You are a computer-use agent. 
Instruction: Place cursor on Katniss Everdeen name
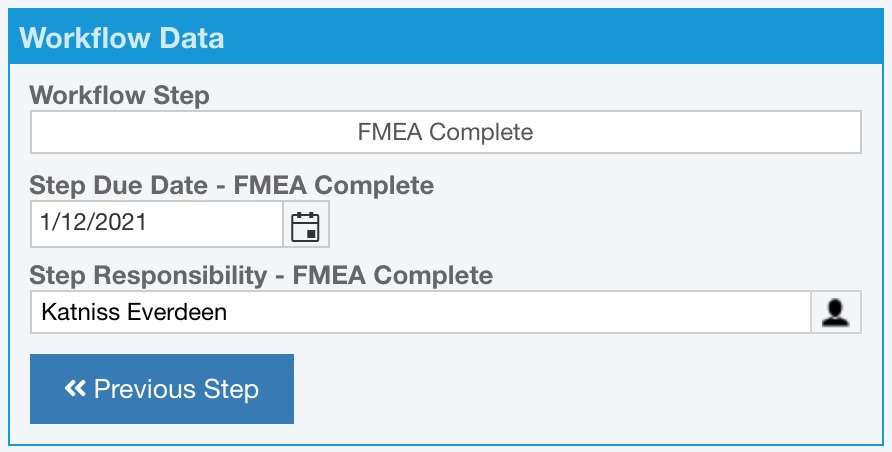(134, 312)
